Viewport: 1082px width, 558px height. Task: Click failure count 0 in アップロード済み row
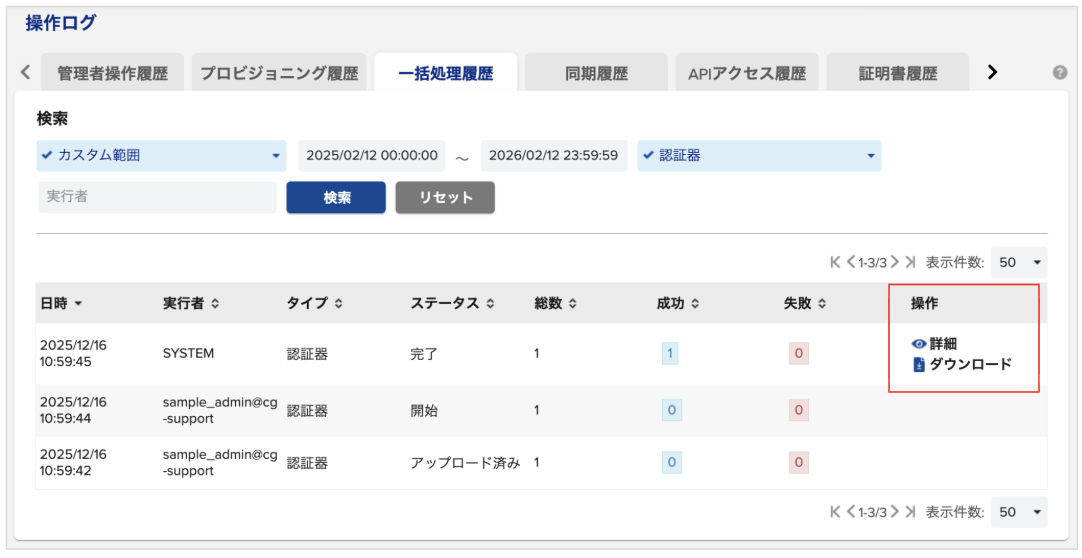click(x=798, y=462)
